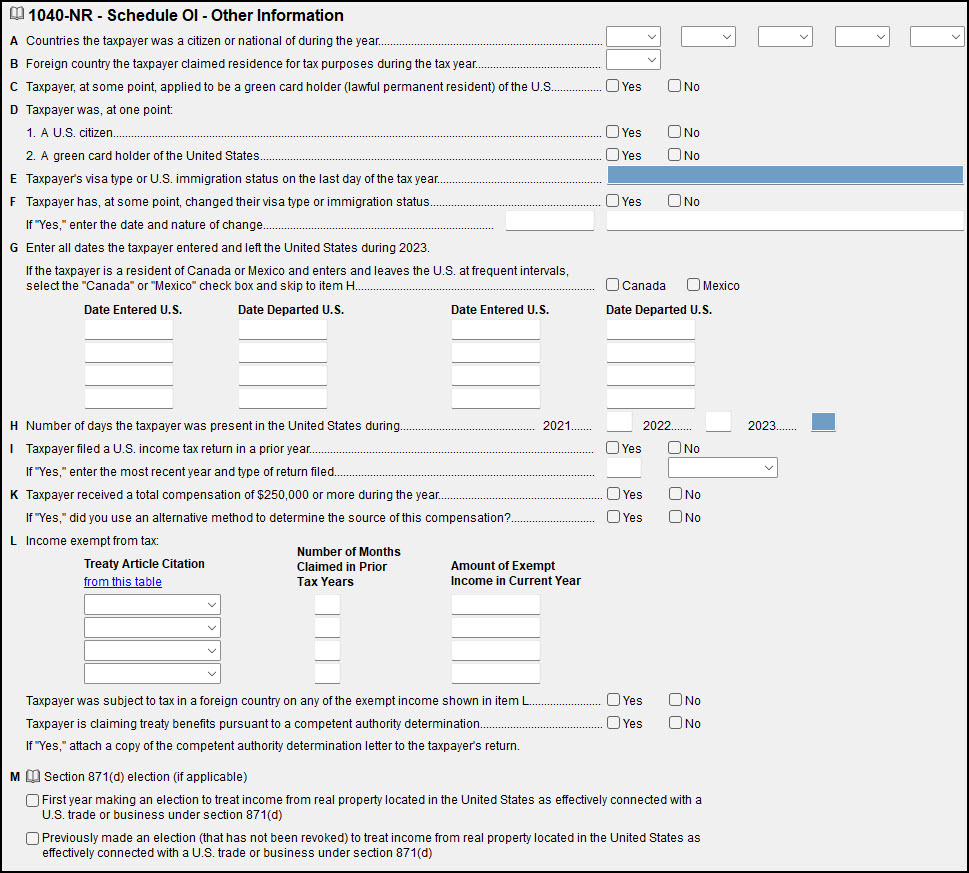Mark Yes for competent authority determination treaty benefits

(614, 723)
